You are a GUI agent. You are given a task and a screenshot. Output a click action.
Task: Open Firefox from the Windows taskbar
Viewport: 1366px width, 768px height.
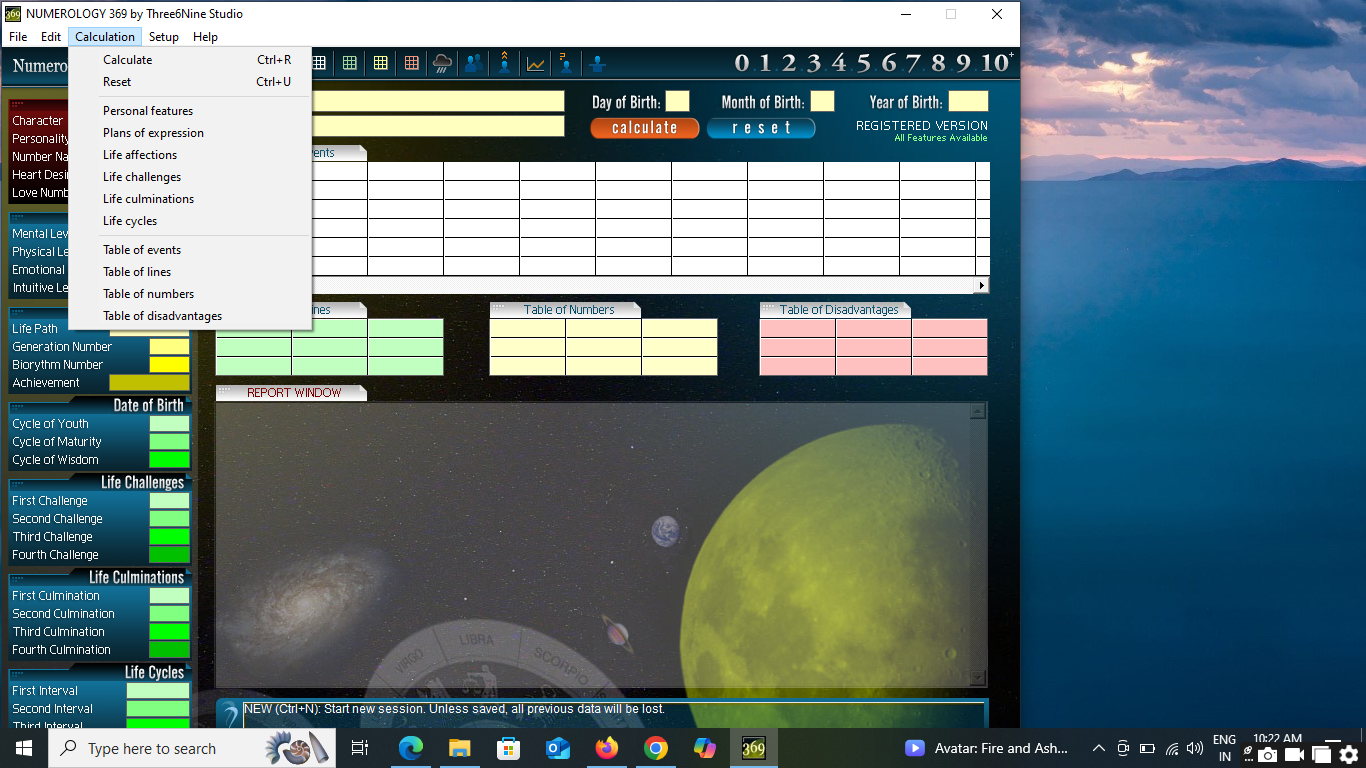606,748
